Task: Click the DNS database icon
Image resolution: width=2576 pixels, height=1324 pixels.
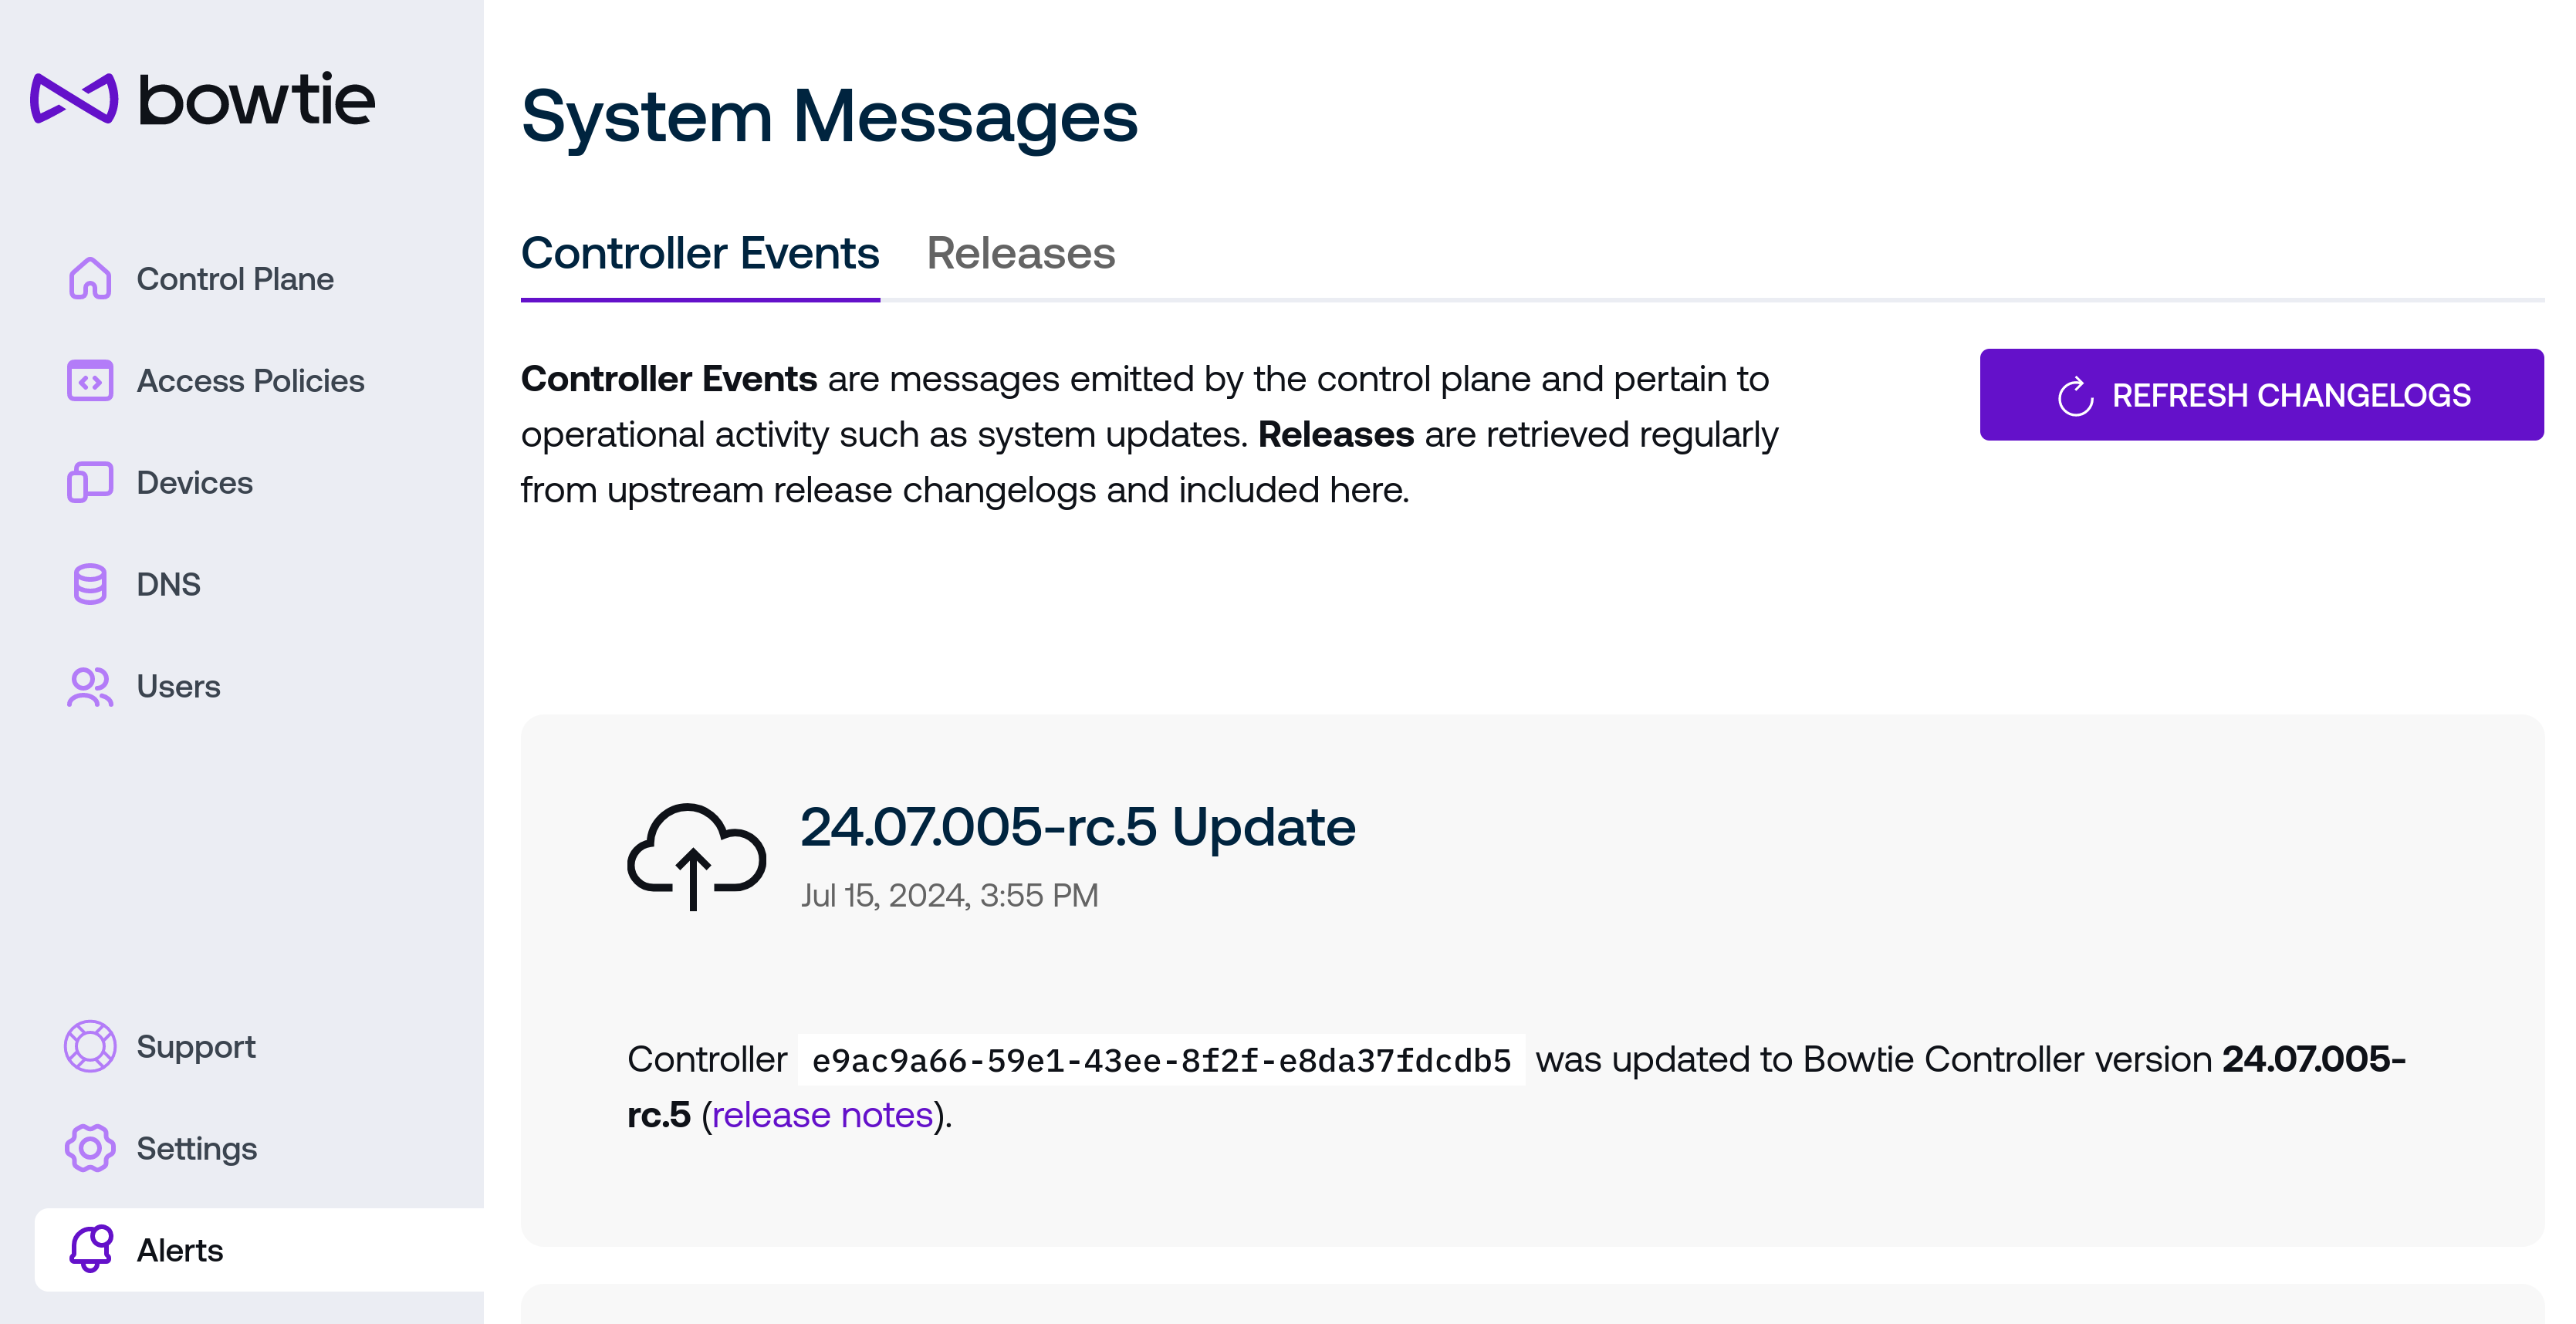Action: (90, 584)
